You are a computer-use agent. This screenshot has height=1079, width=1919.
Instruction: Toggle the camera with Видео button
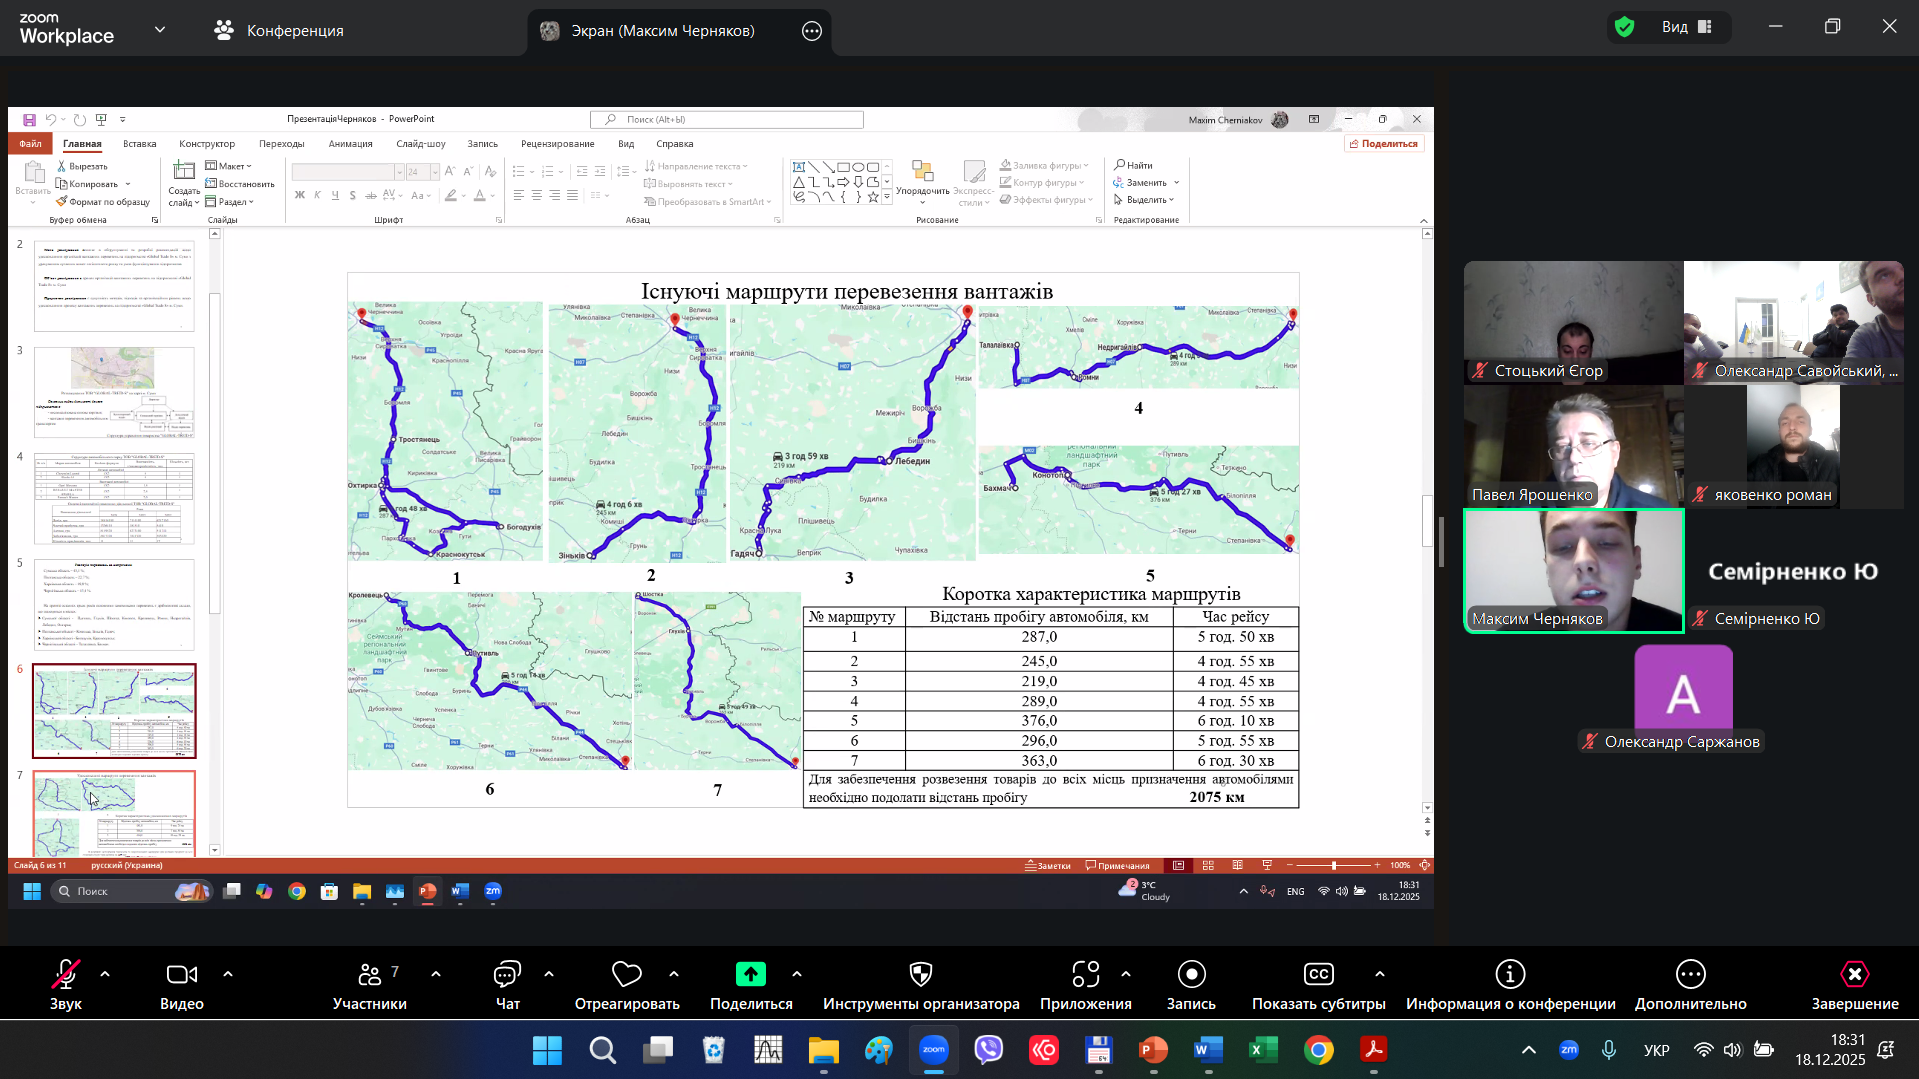181,975
